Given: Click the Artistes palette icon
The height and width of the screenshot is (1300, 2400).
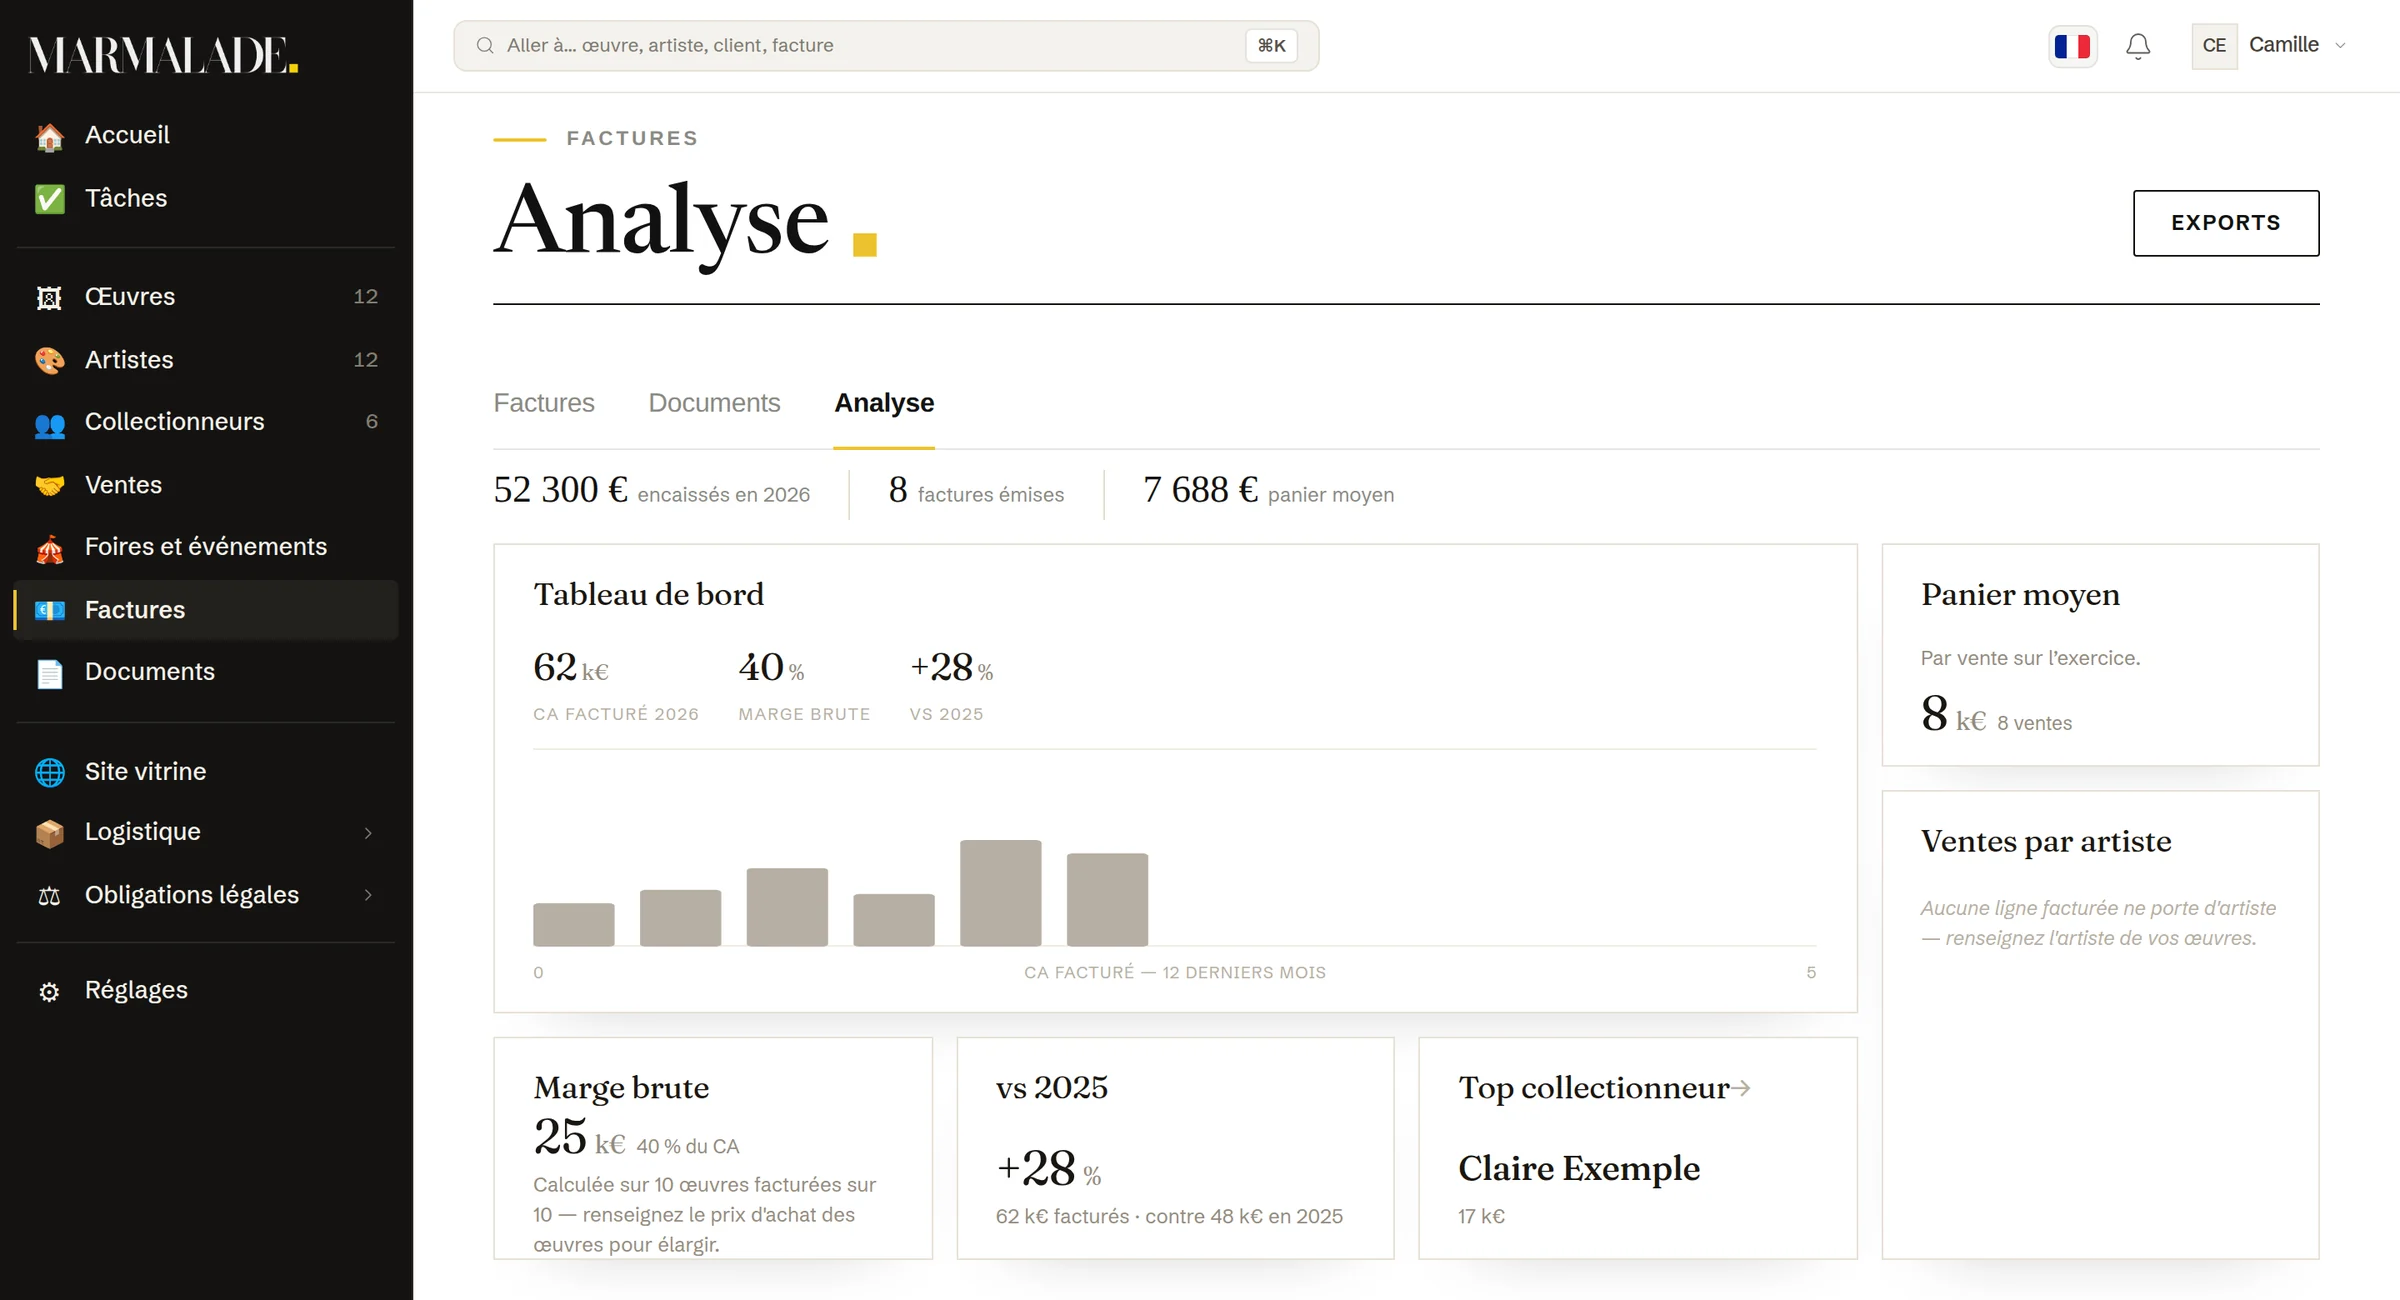Looking at the screenshot, I should pyautogui.click(x=49, y=360).
